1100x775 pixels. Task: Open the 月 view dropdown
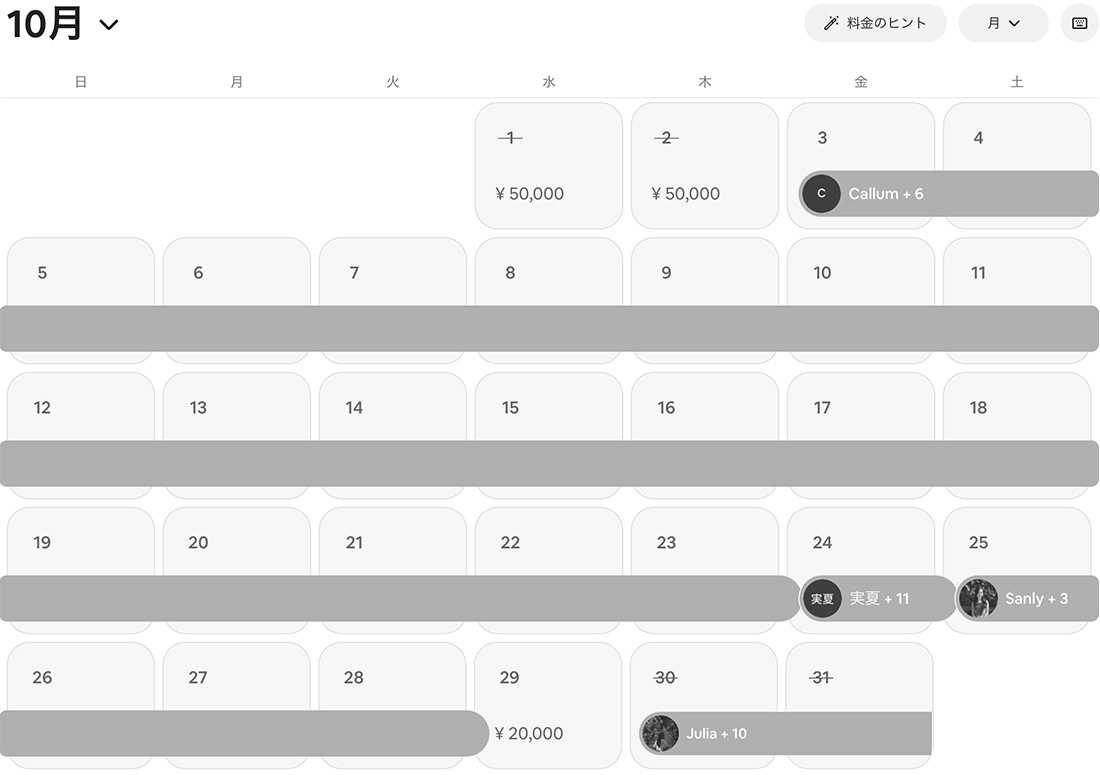(x=1003, y=23)
